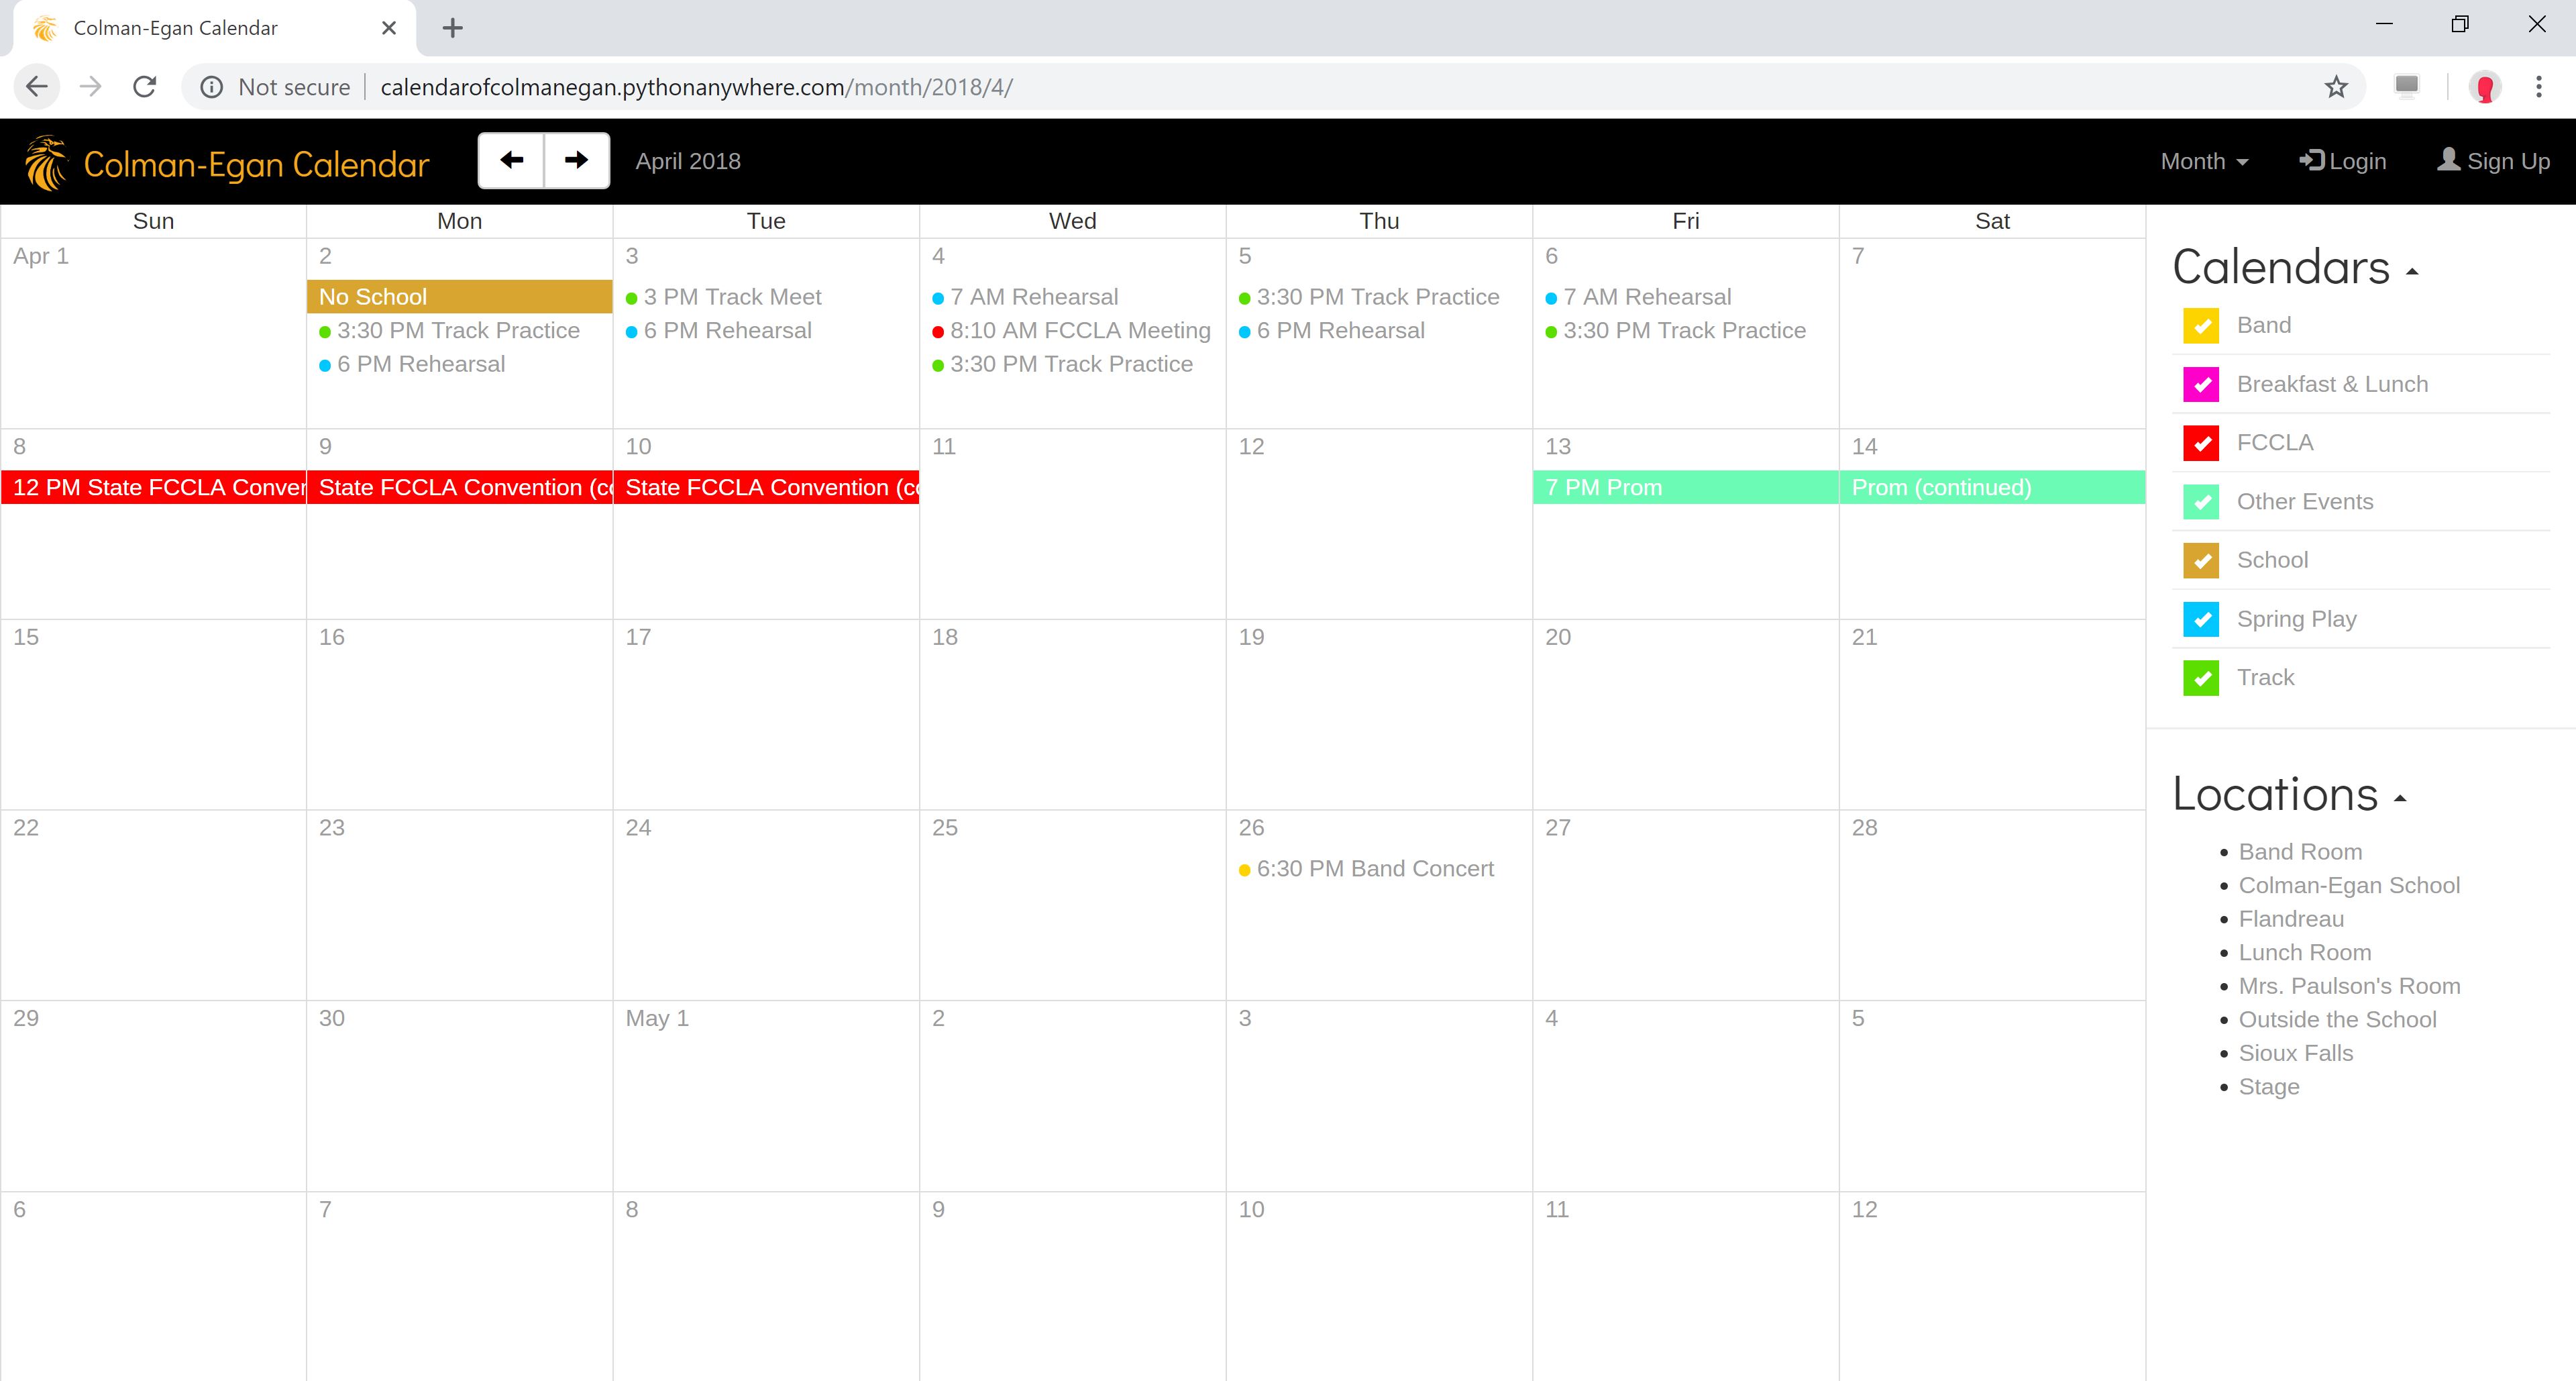Select the Colman-Egan Calendar browser tab
This screenshot has width=2576, height=1381.
click(175, 28)
